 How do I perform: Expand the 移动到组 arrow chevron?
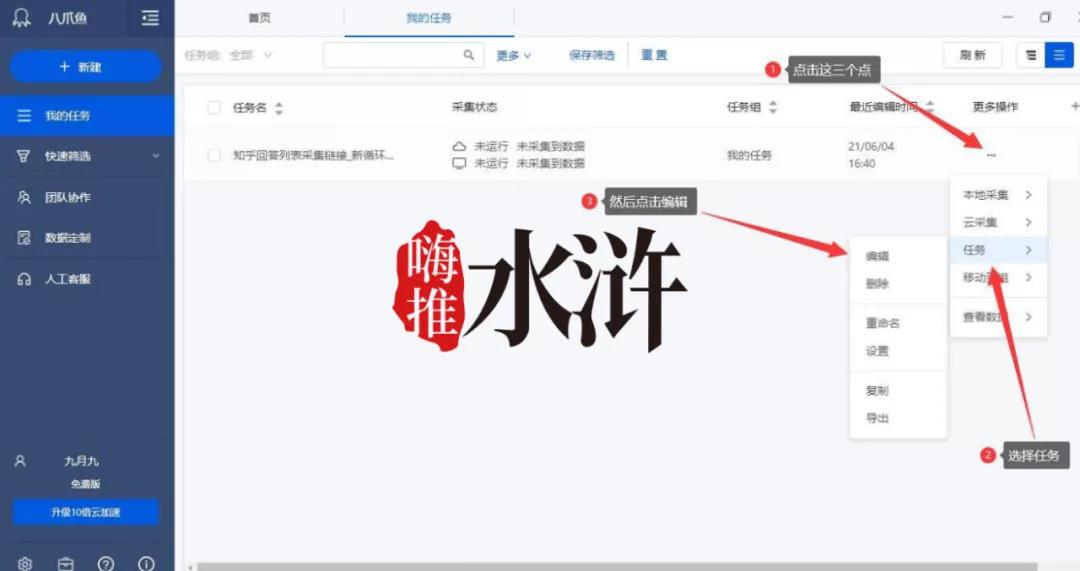pos(1028,278)
